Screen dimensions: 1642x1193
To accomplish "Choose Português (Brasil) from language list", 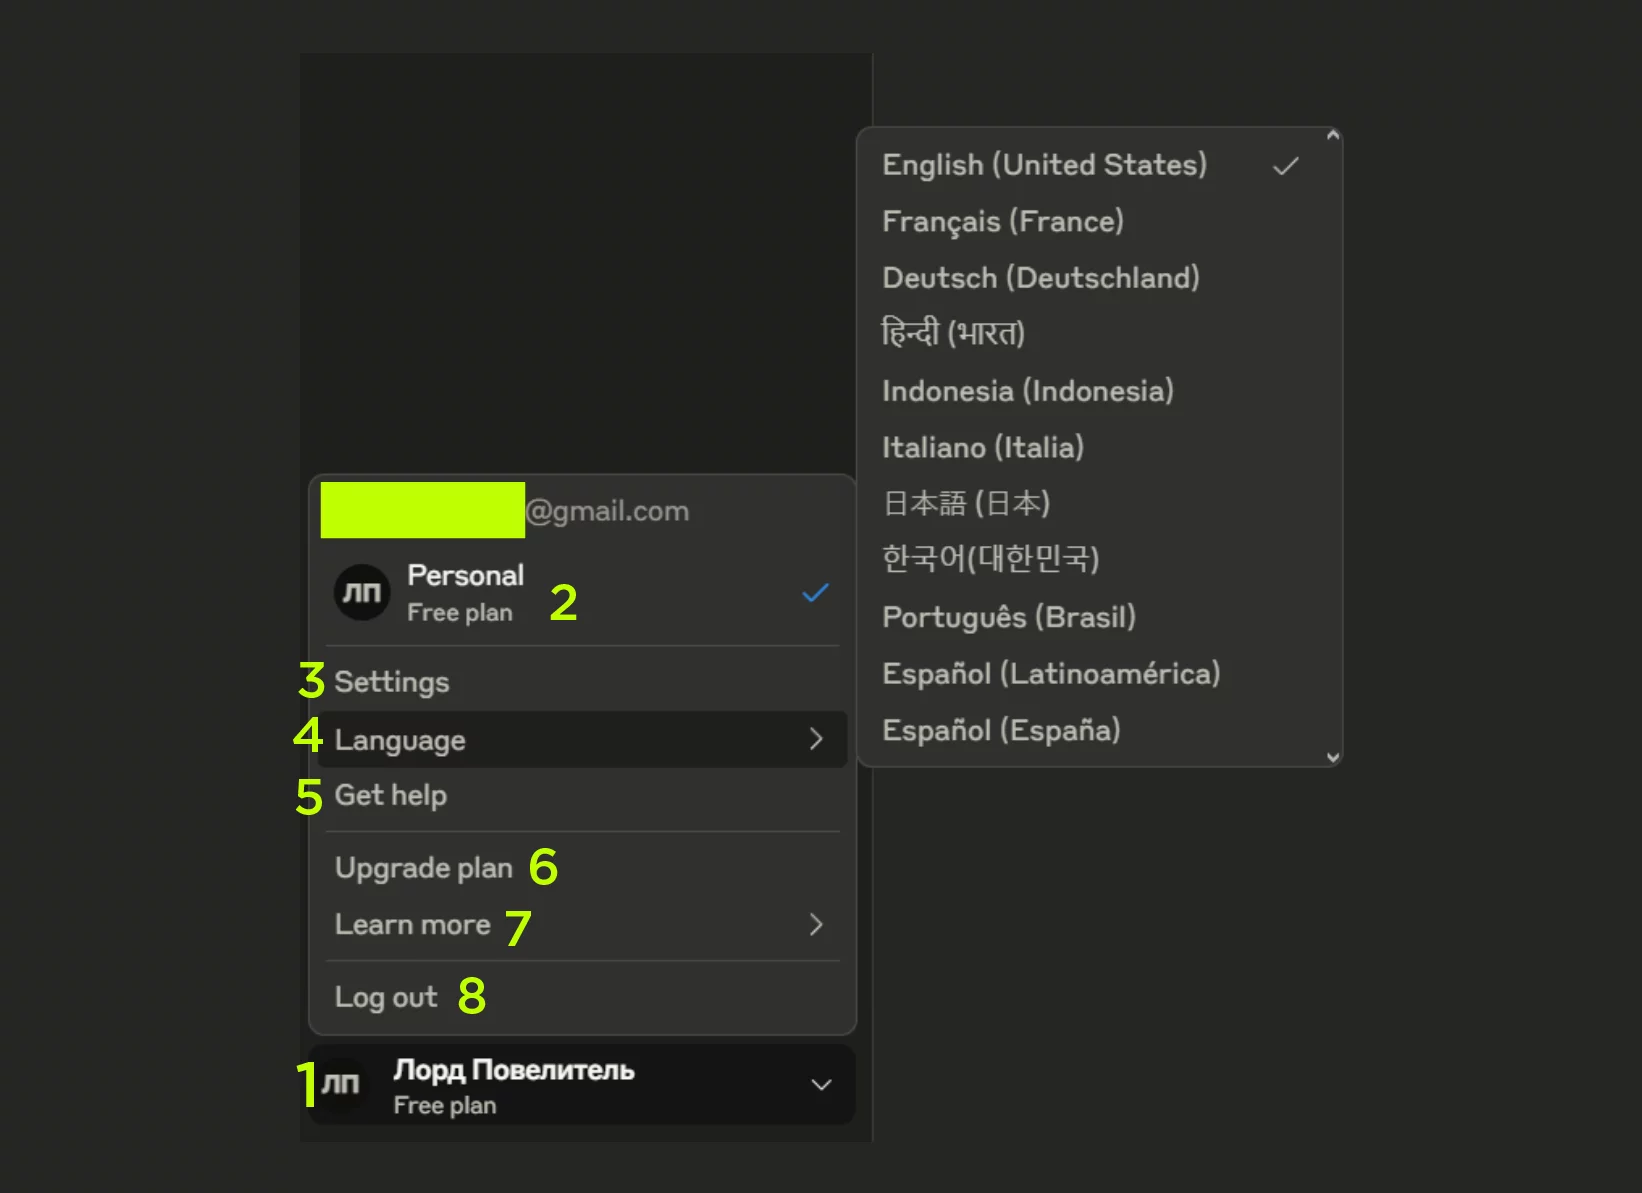I will click(x=1008, y=617).
